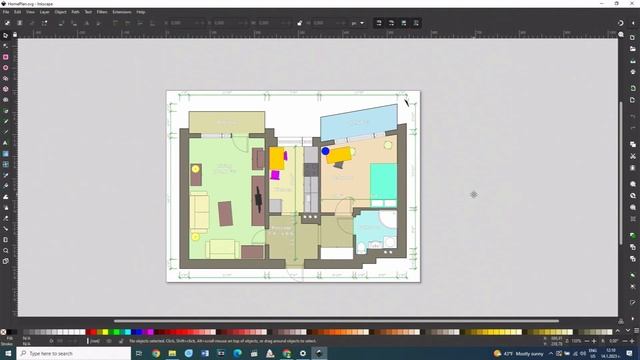Open the File menu

point(6,12)
